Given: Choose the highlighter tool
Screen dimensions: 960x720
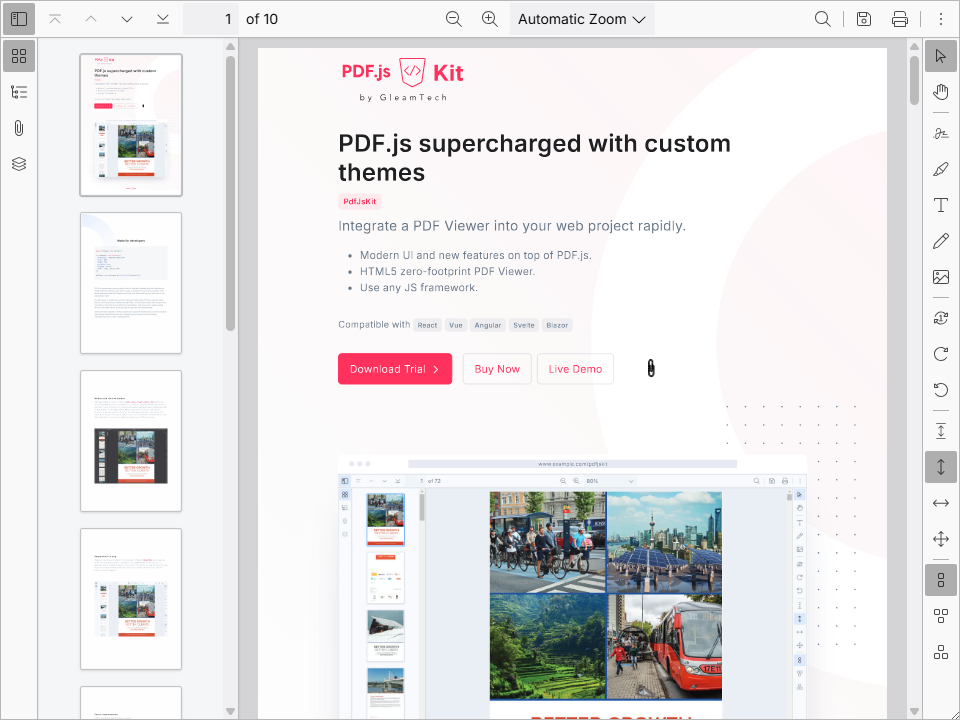Looking at the screenshot, I should point(941,170).
